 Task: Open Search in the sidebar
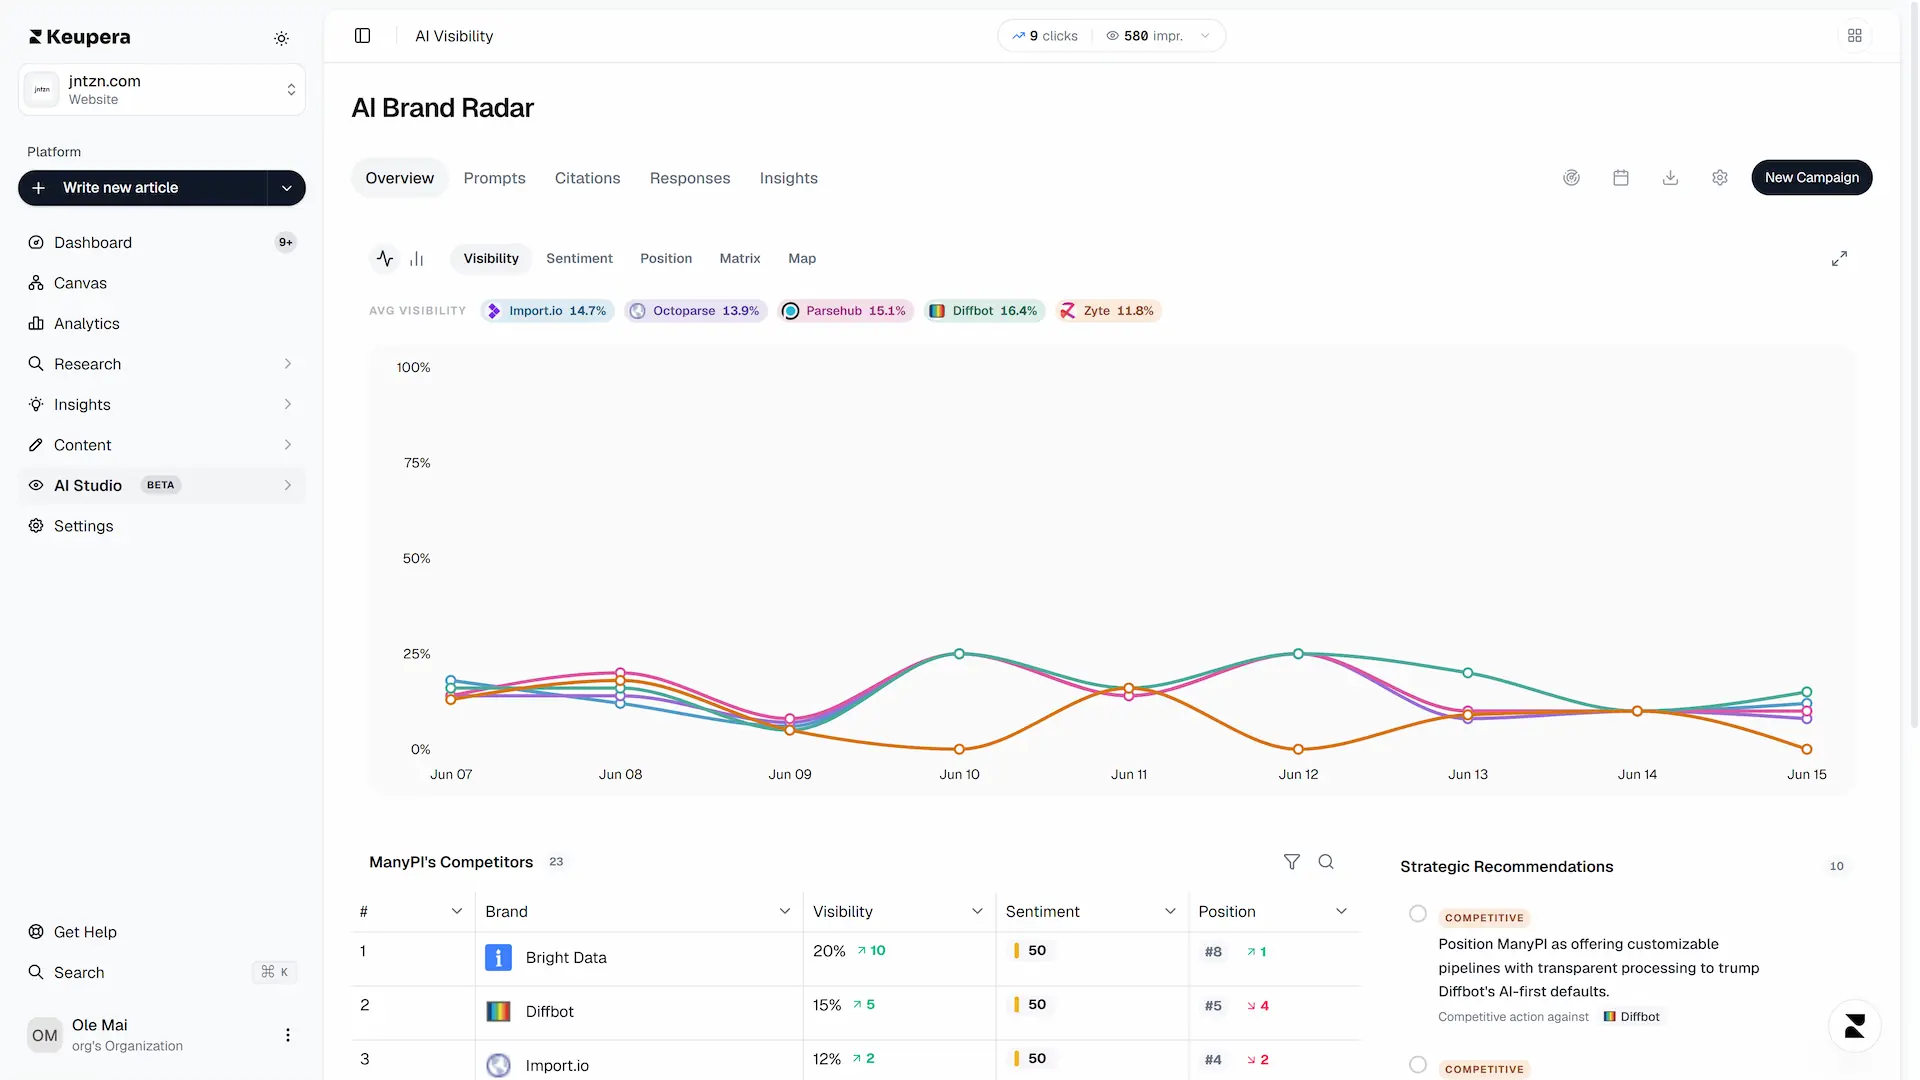162,973
